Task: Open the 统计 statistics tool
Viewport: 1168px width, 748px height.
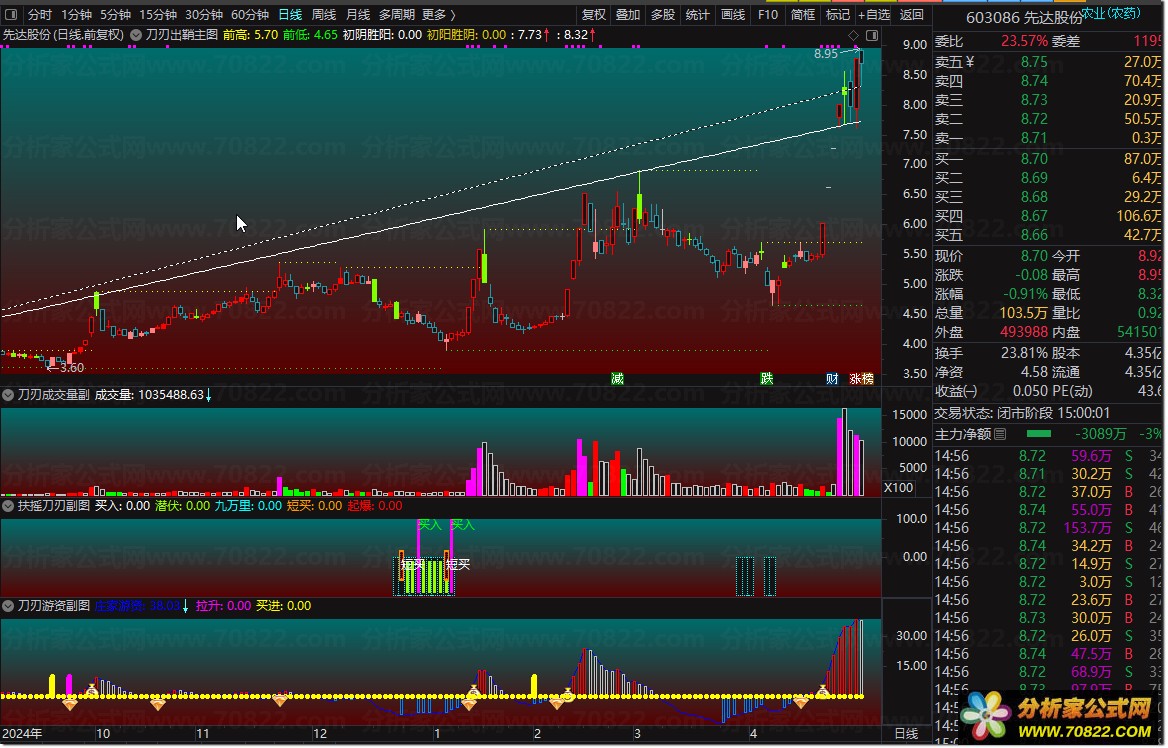Action: click(697, 14)
